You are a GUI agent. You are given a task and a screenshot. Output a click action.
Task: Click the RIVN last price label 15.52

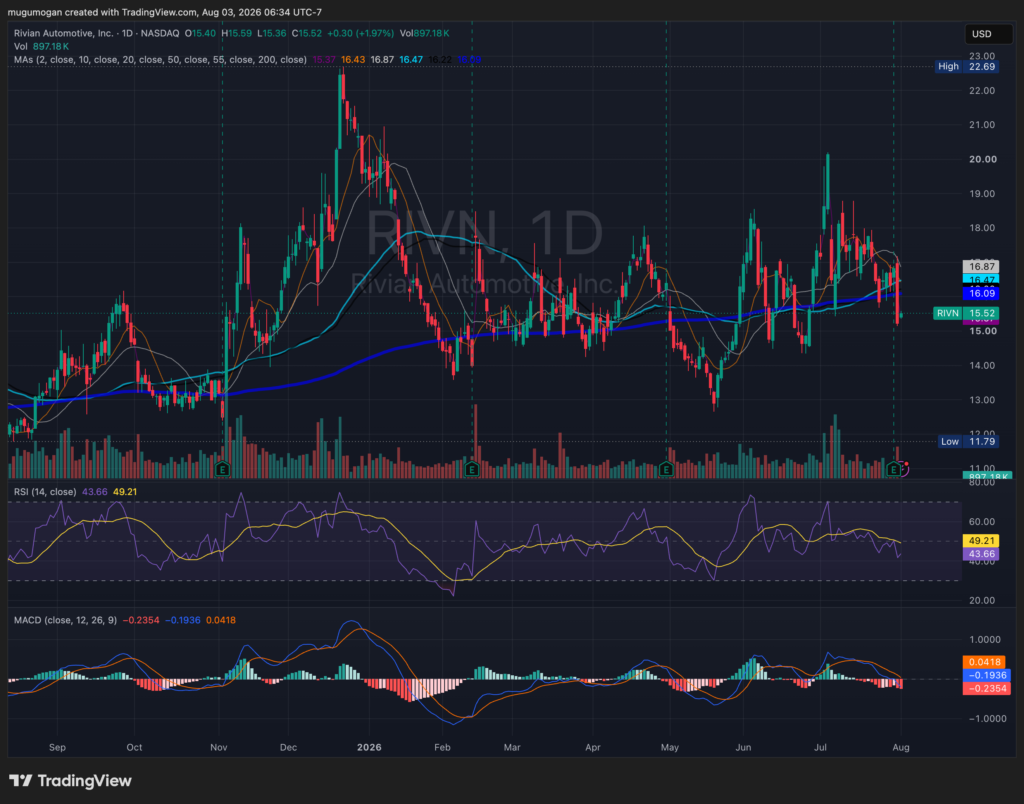point(966,314)
